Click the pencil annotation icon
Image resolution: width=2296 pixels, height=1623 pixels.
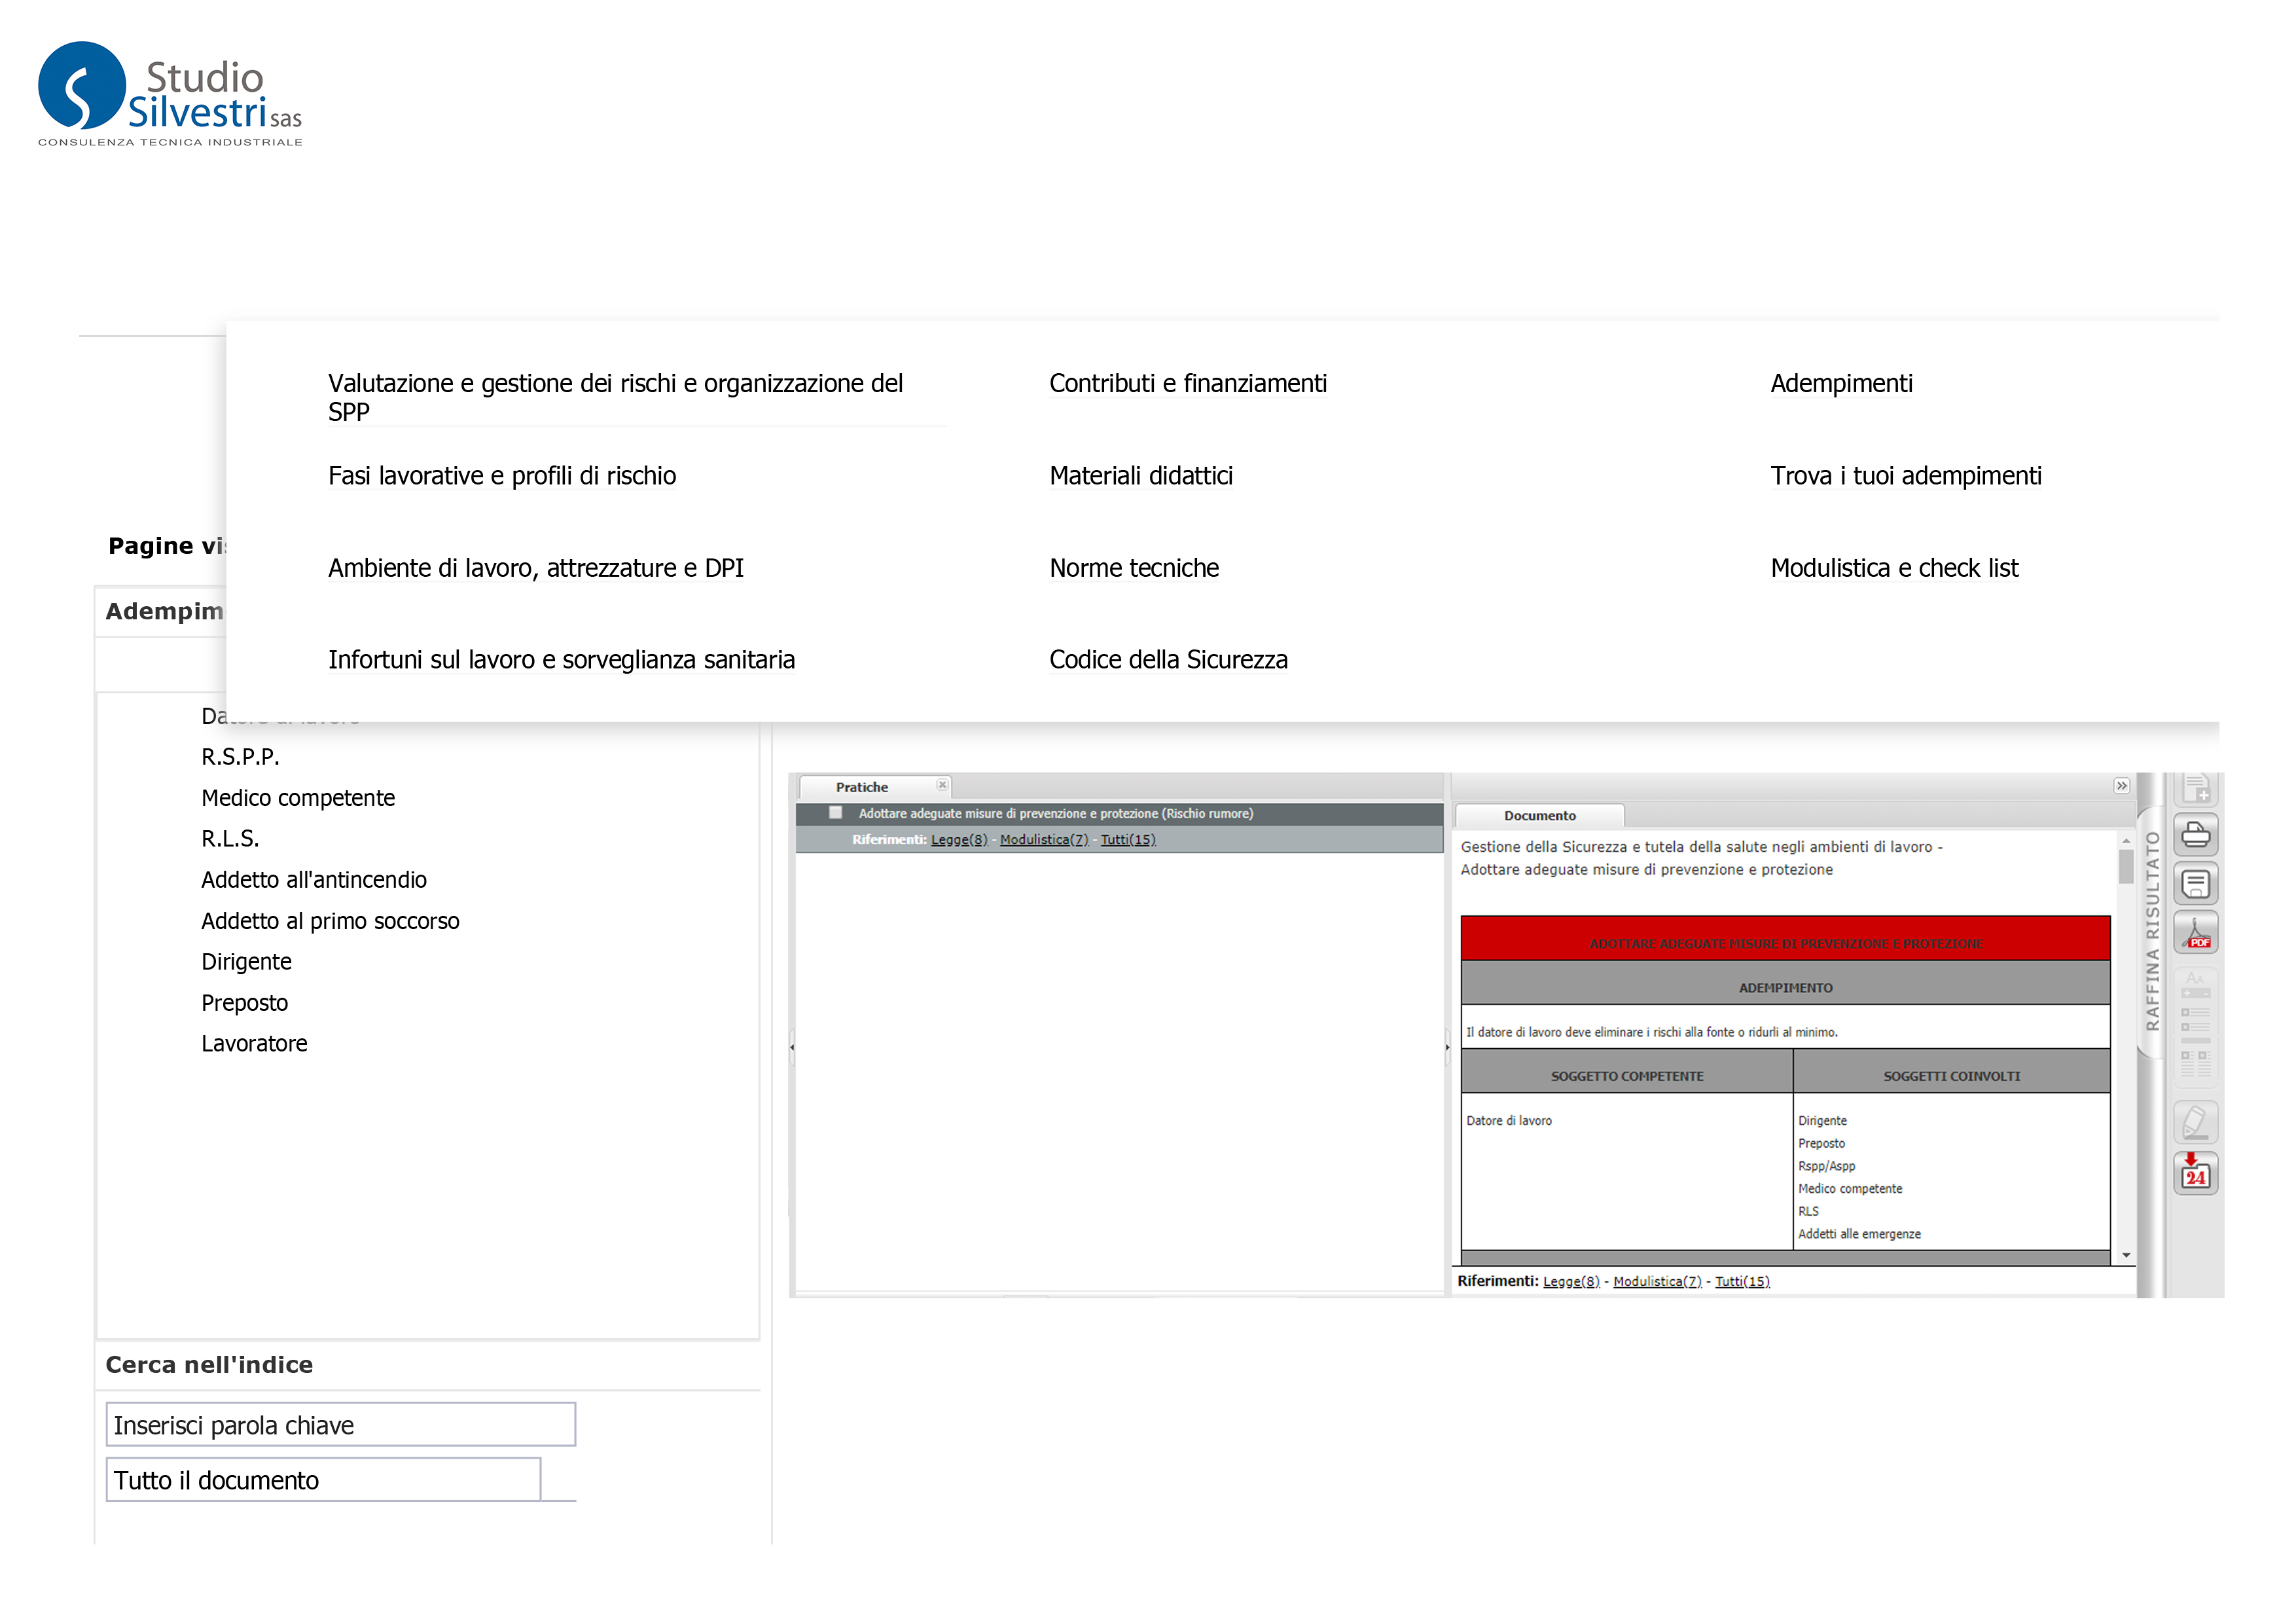[2195, 1122]
